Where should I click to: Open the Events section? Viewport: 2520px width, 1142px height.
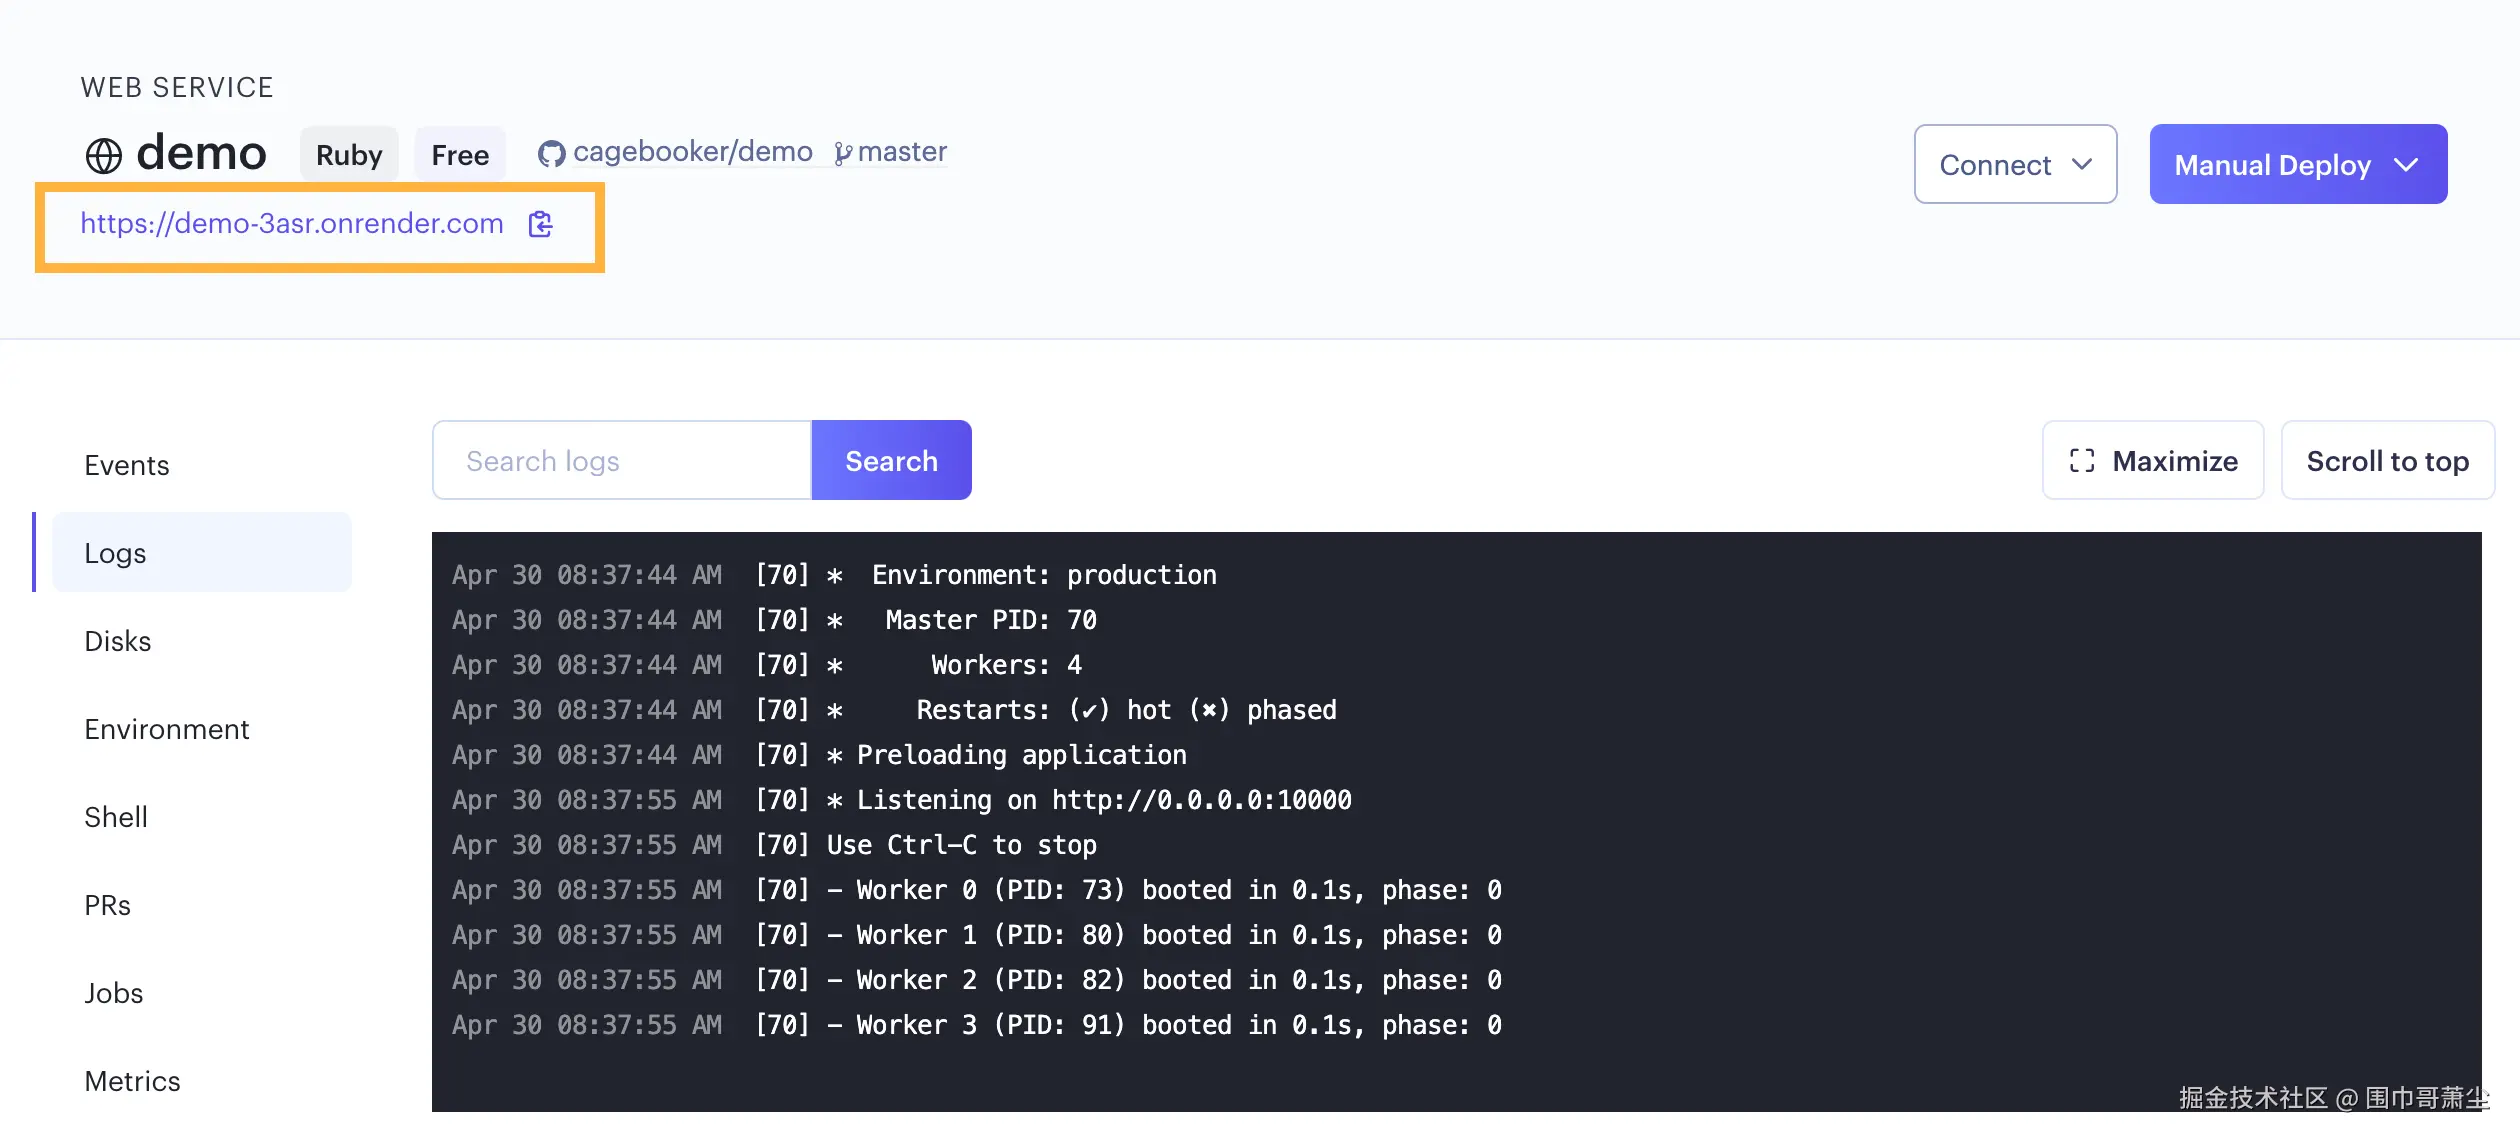point(127,465)
